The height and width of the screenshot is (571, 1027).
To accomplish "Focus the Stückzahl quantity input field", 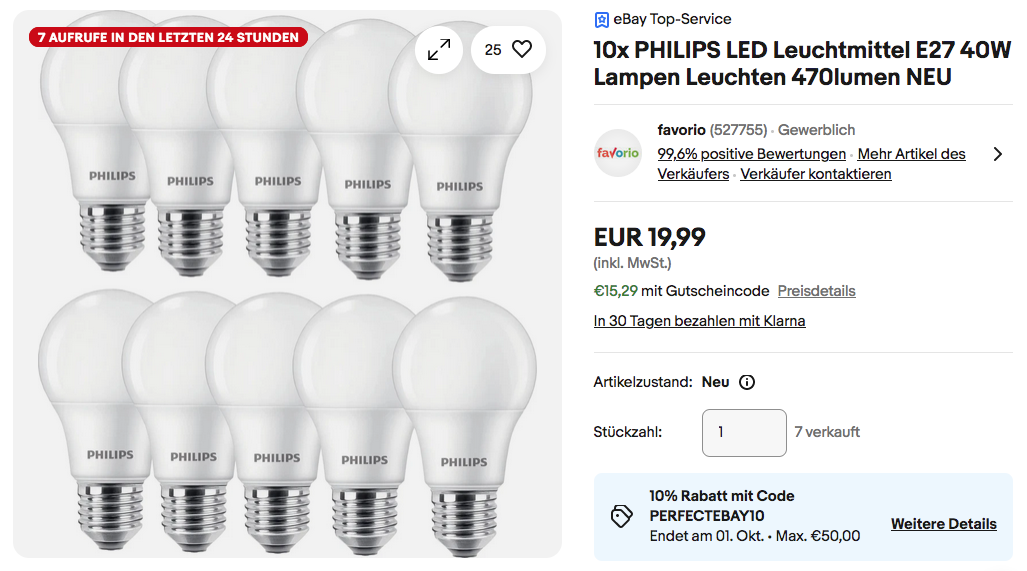I will coord(744,433).
